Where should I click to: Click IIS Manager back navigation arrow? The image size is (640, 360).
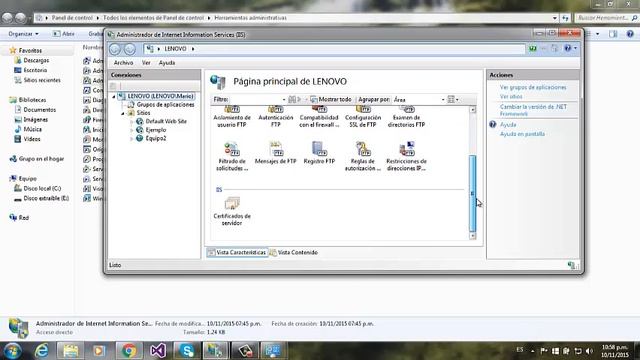tap(115, 49)
